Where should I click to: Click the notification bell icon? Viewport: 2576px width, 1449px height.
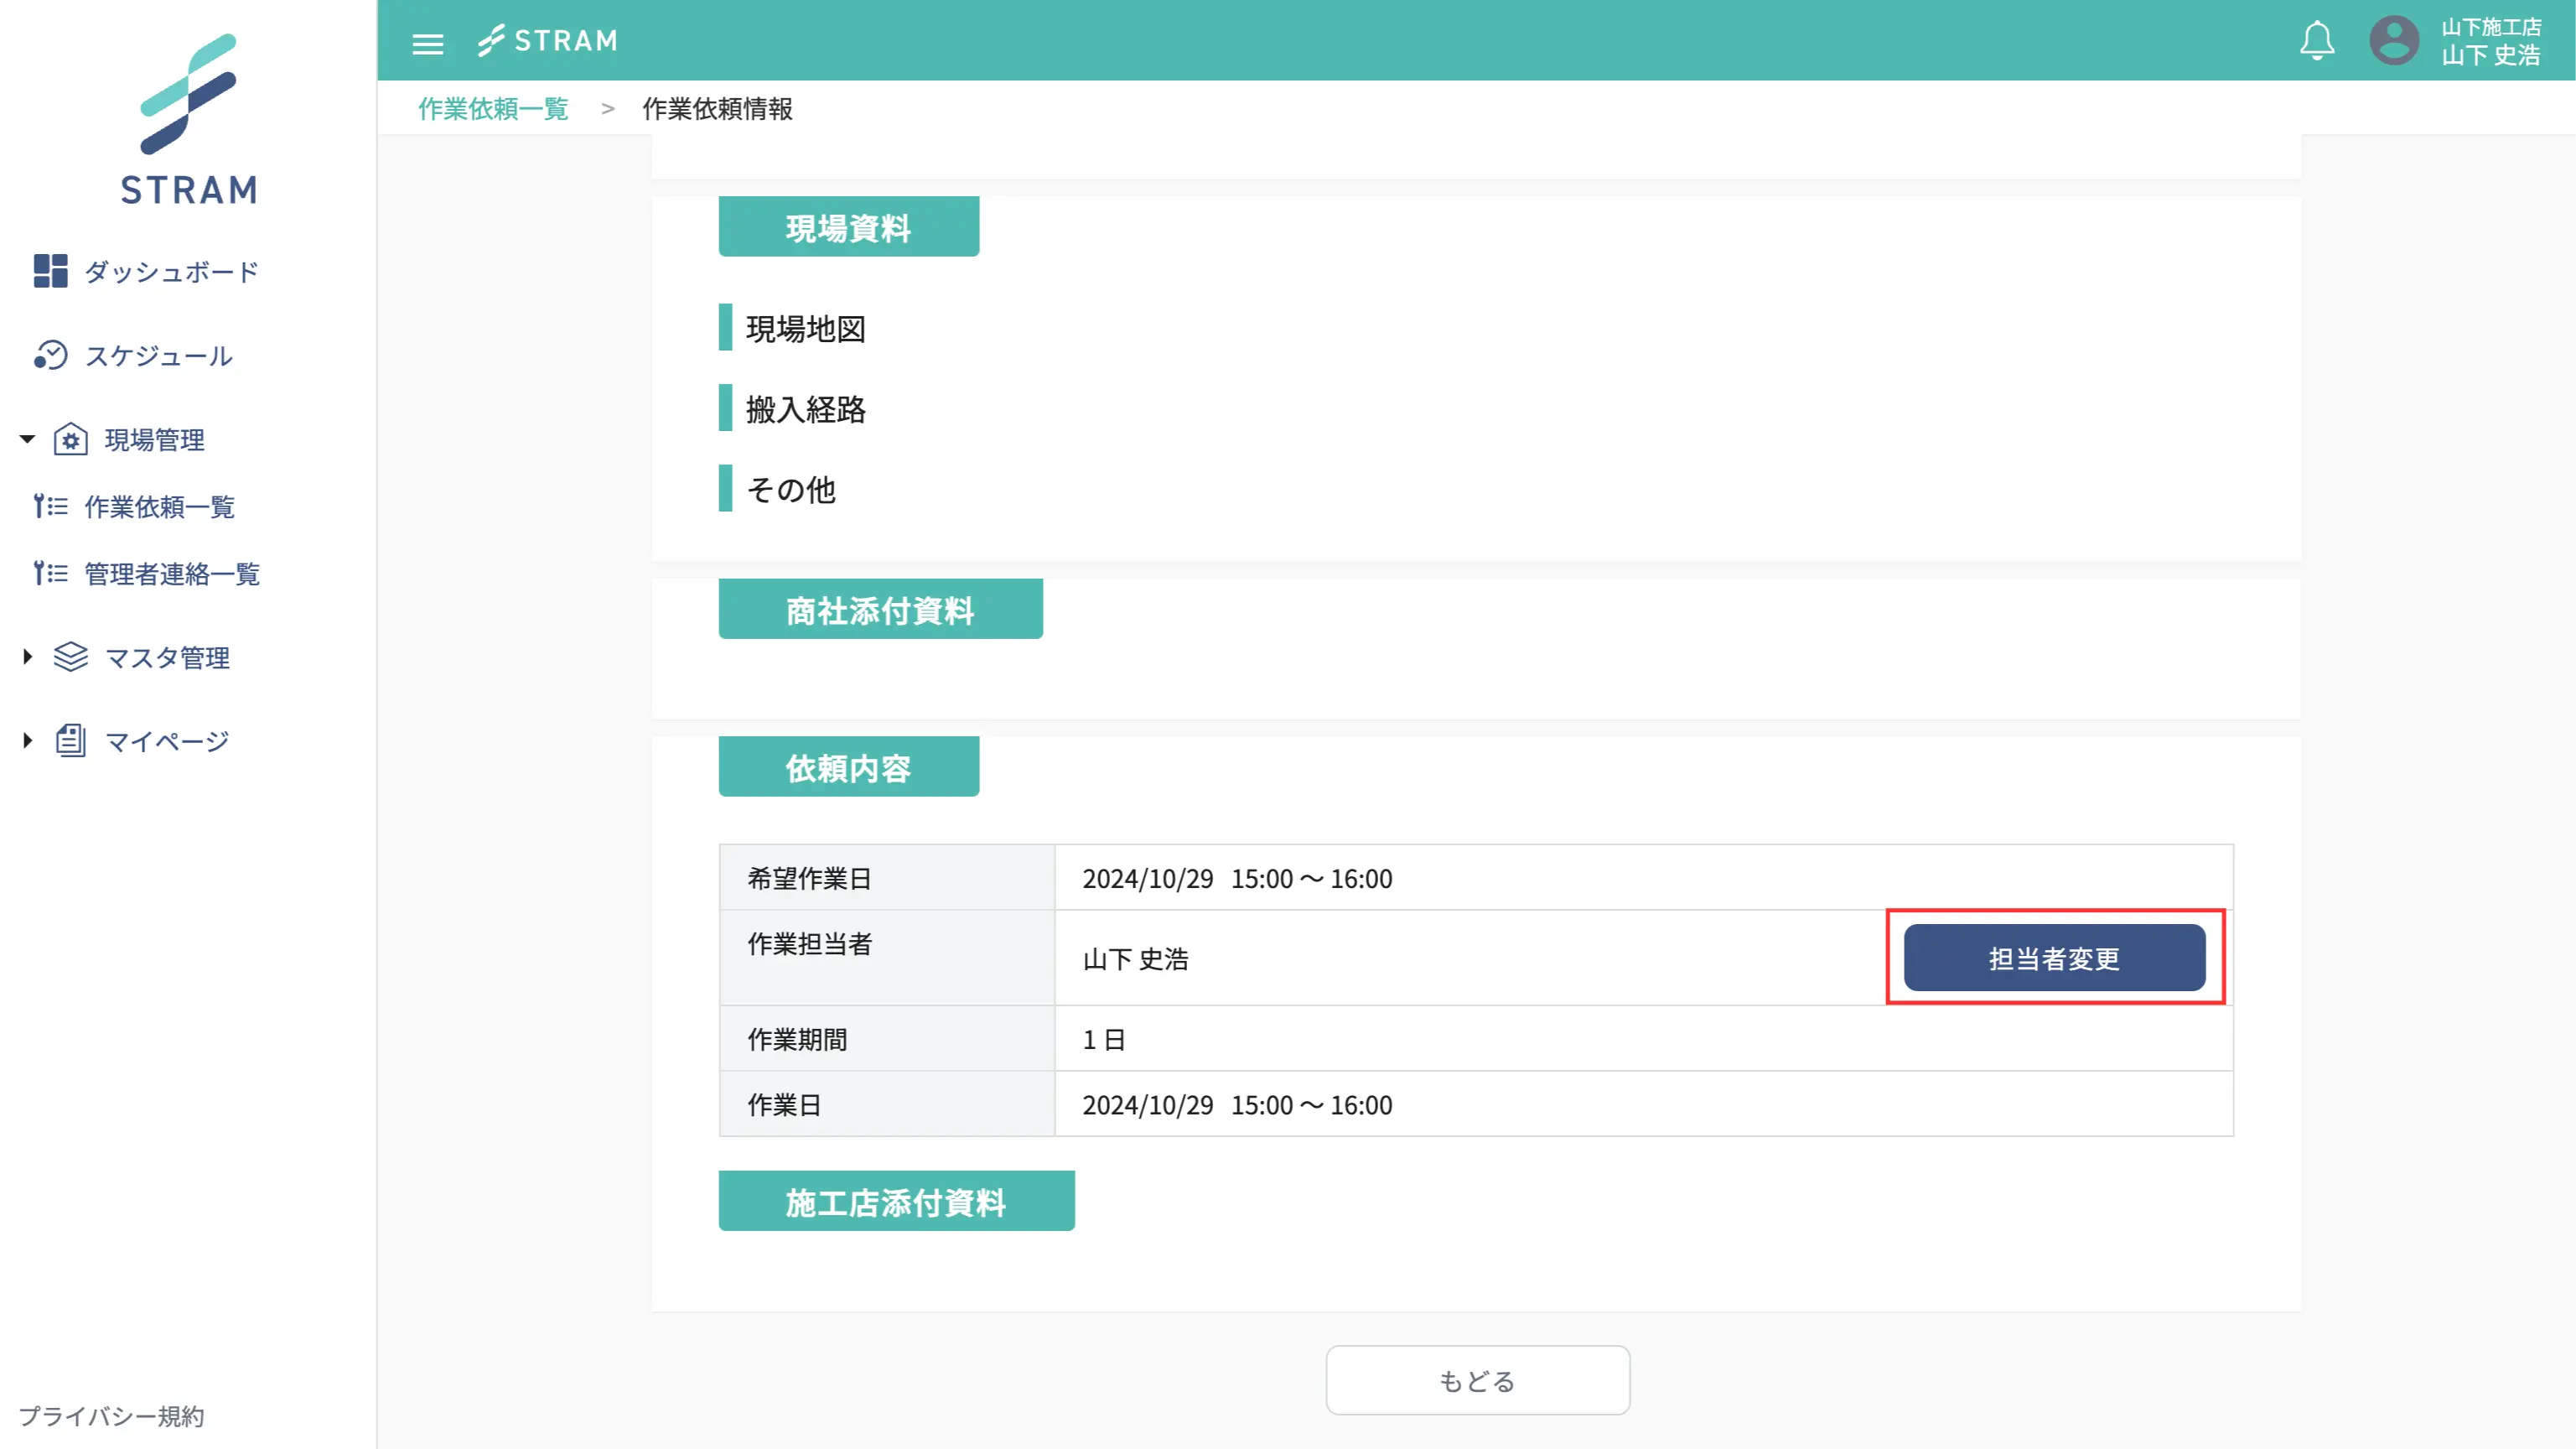click(2316, 41)
